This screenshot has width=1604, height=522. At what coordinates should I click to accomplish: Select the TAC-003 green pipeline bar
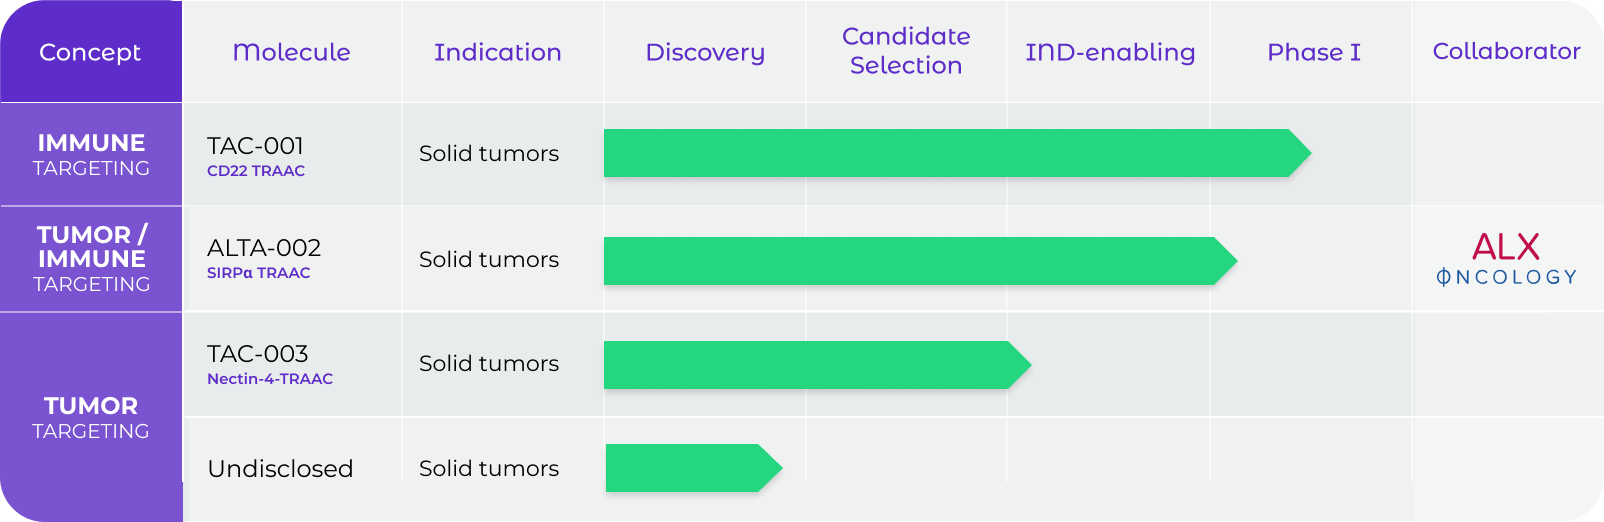[x=817, y=365]
